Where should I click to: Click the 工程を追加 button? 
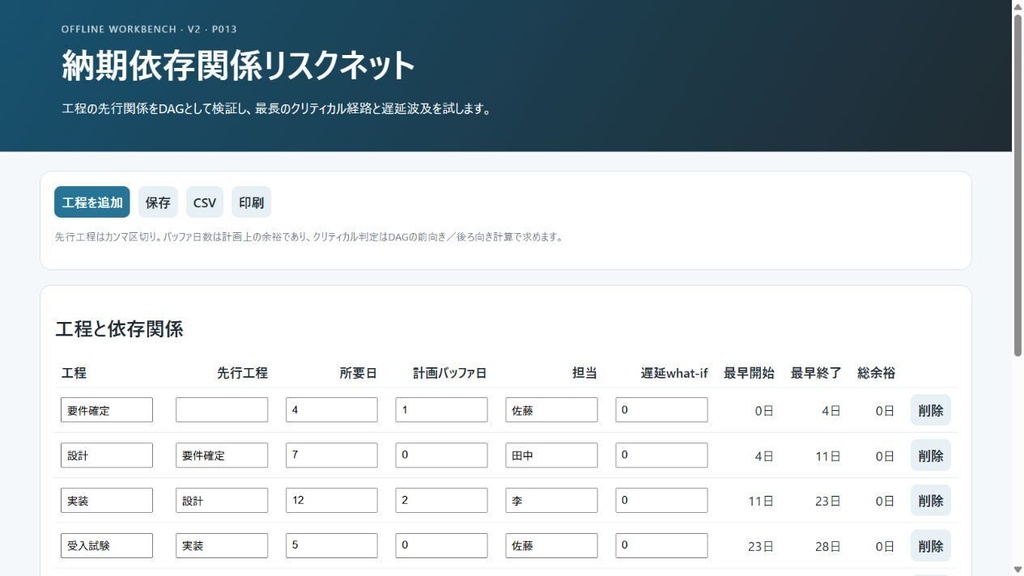click(92, 202)
